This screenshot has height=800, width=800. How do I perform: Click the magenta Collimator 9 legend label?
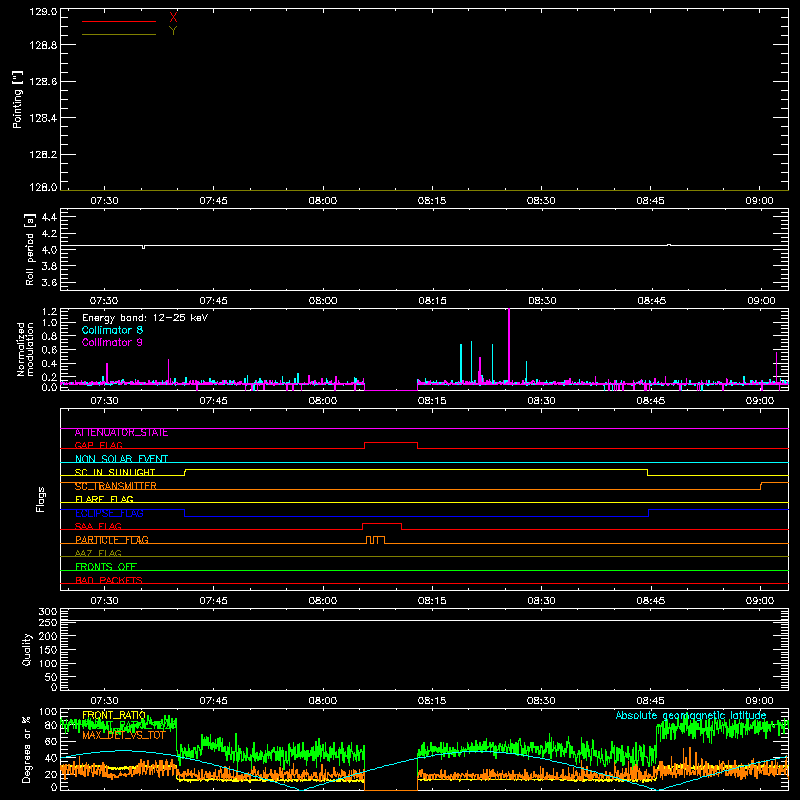tap(112, 342)
